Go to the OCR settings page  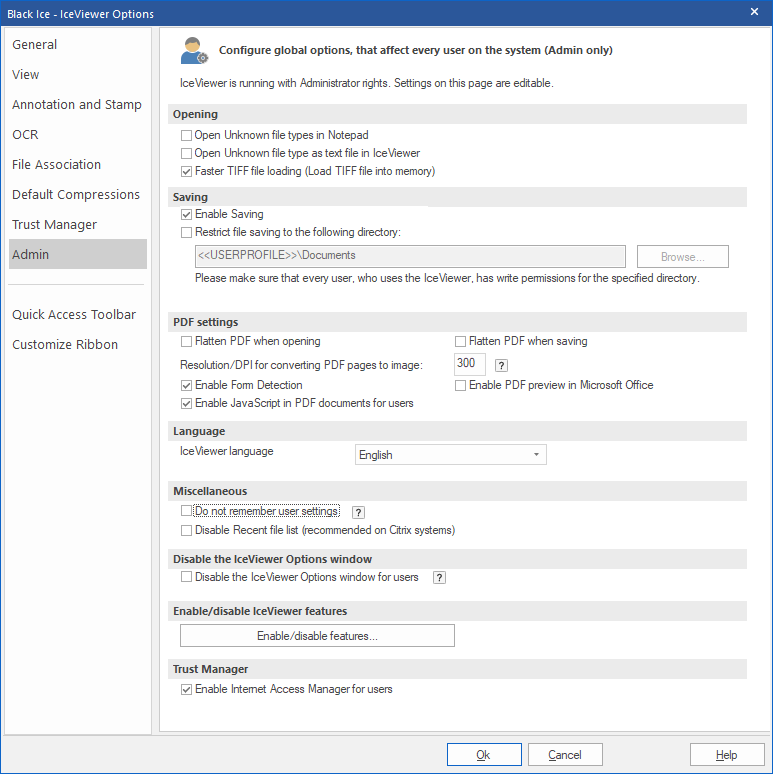(x=78, y=134)
